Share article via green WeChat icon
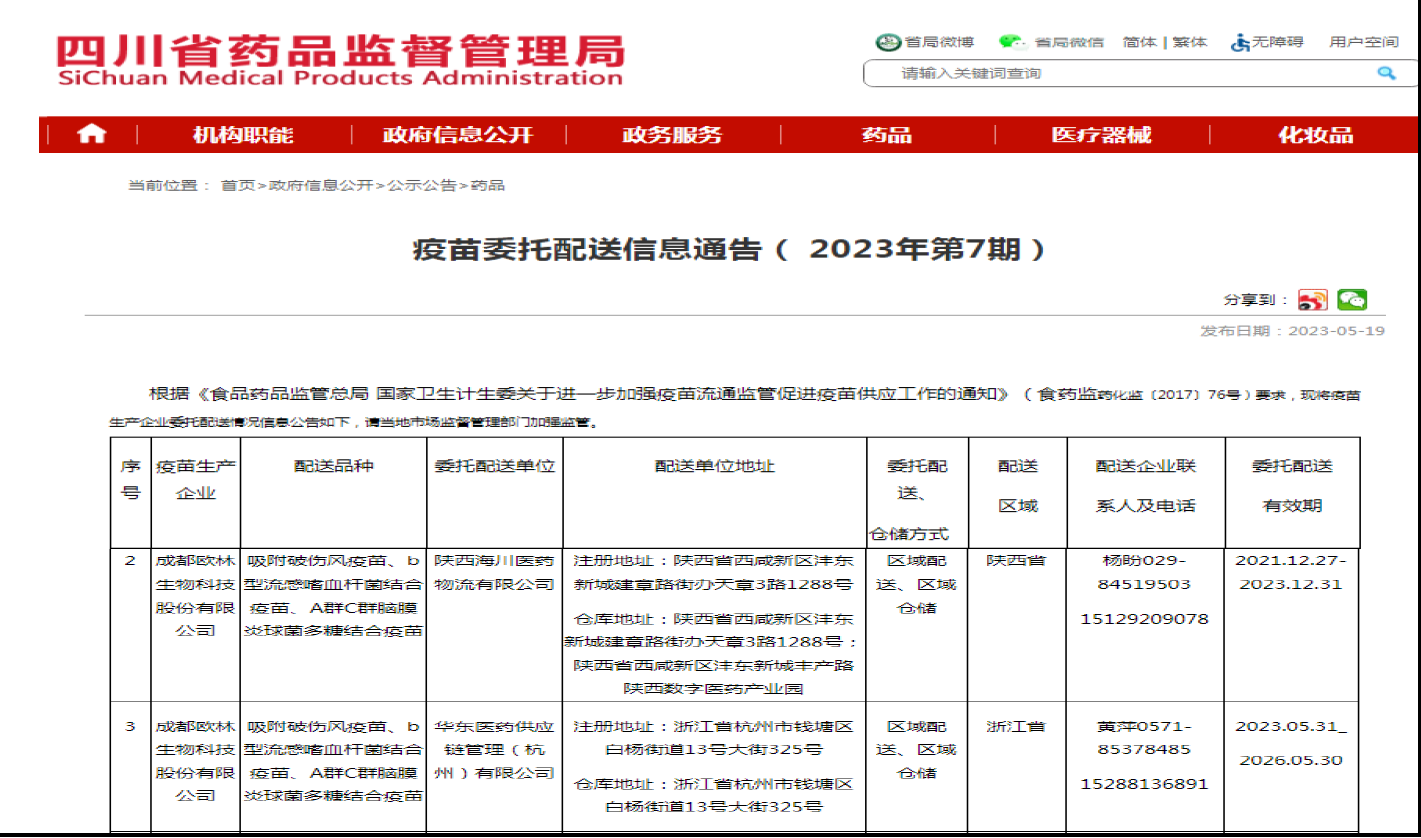Viewport: 1421px width, 838px height. point(1352,300)
